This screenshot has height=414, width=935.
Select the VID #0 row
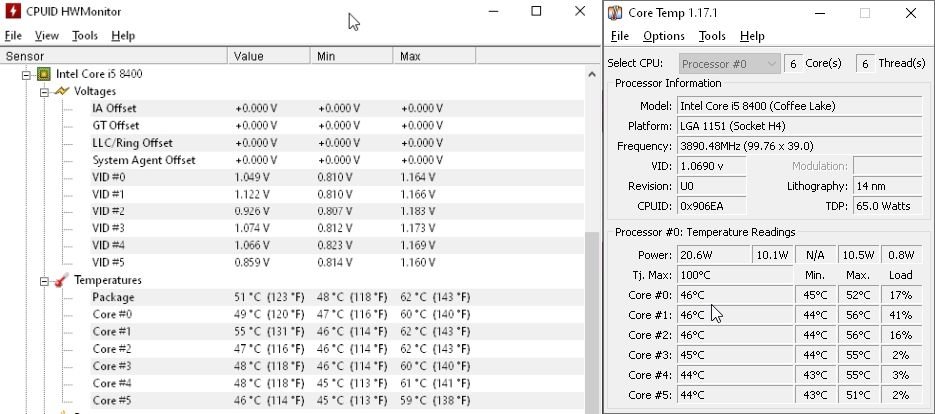(337, 177)
